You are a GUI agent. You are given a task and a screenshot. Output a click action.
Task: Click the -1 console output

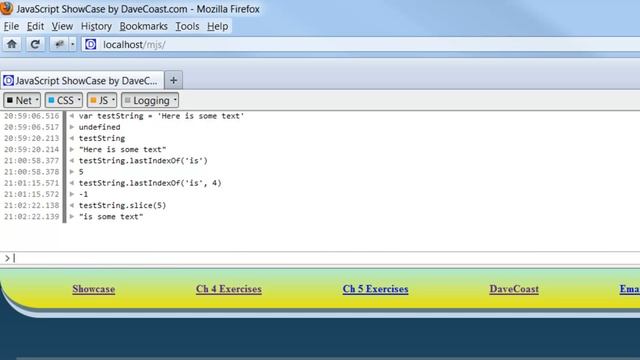coord(83,194)
